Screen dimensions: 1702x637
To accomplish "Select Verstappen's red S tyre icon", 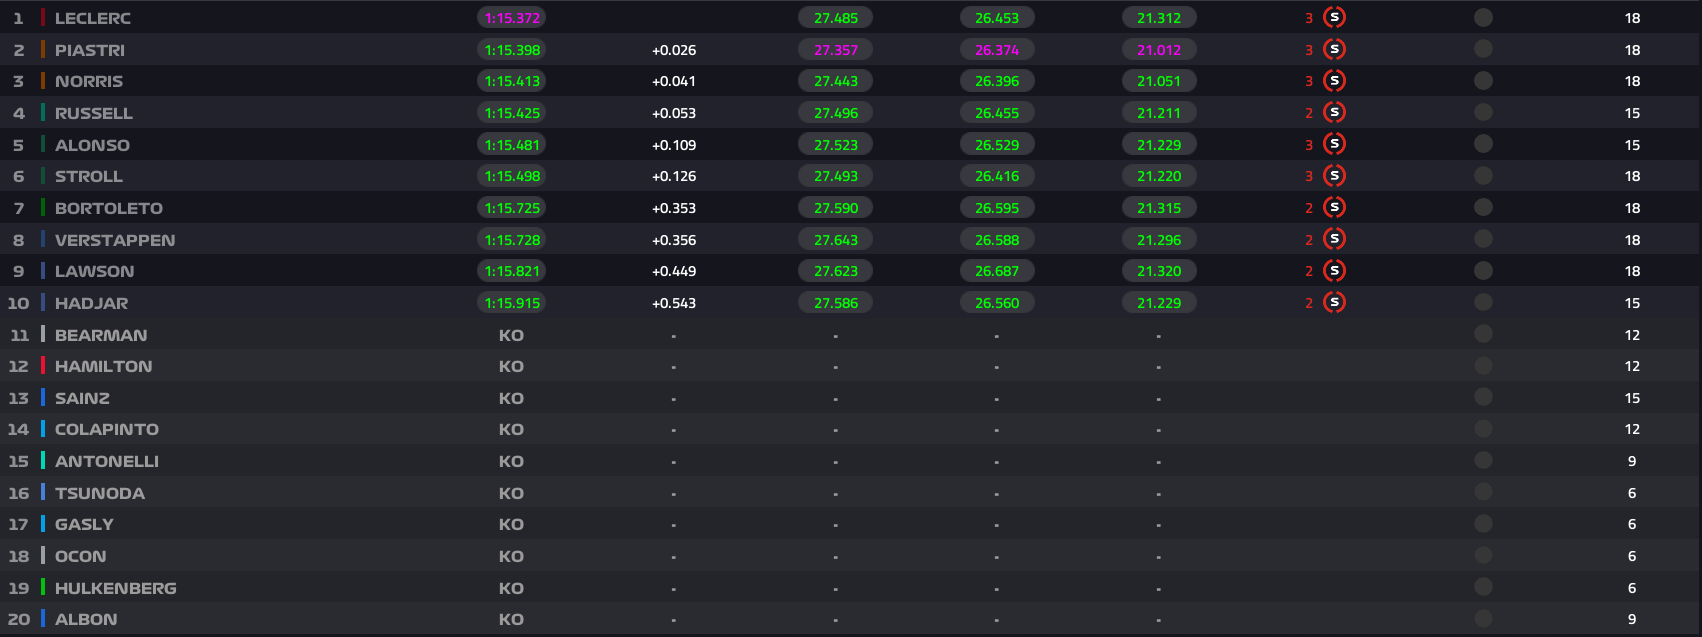I will [x=1334, y=239].
